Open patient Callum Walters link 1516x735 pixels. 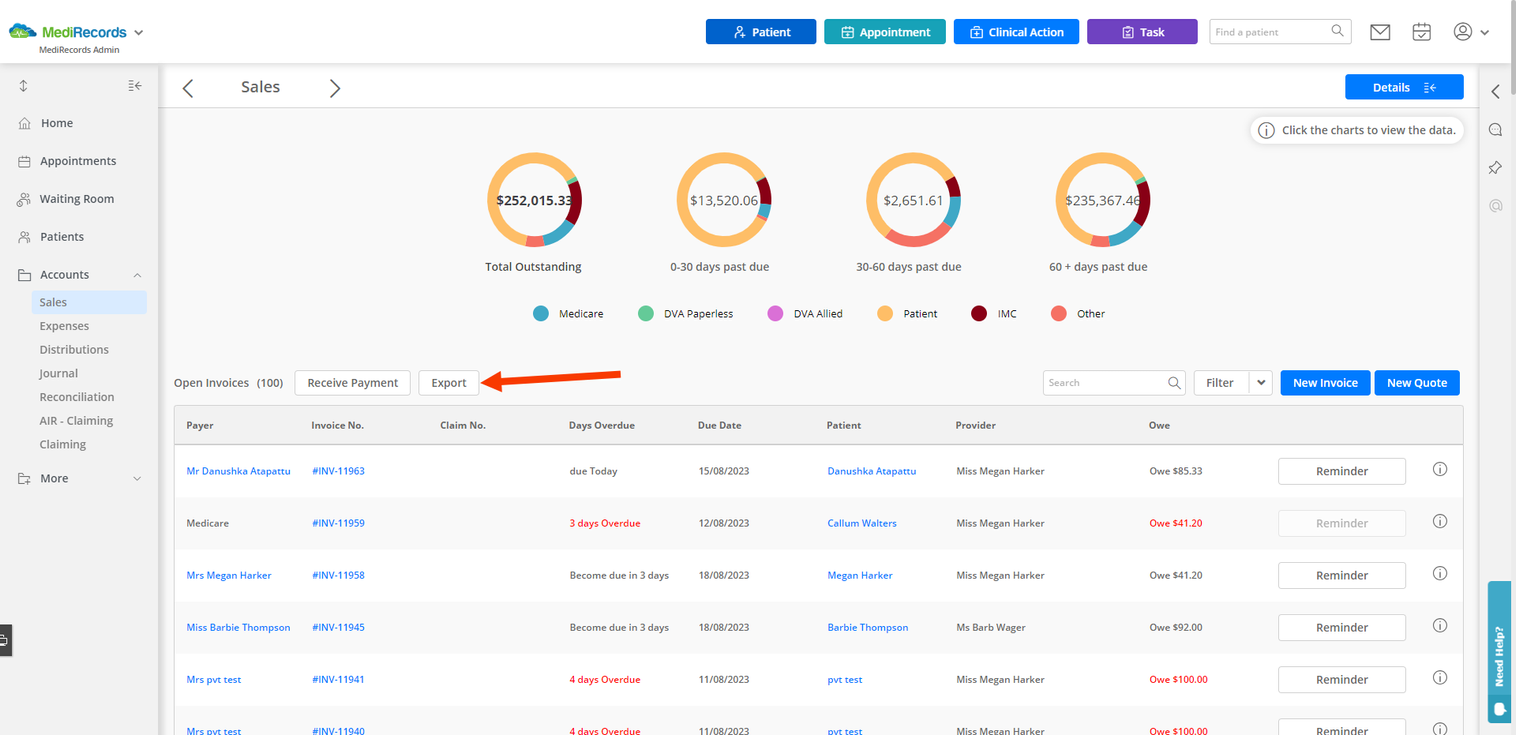[x=862, y=523]
